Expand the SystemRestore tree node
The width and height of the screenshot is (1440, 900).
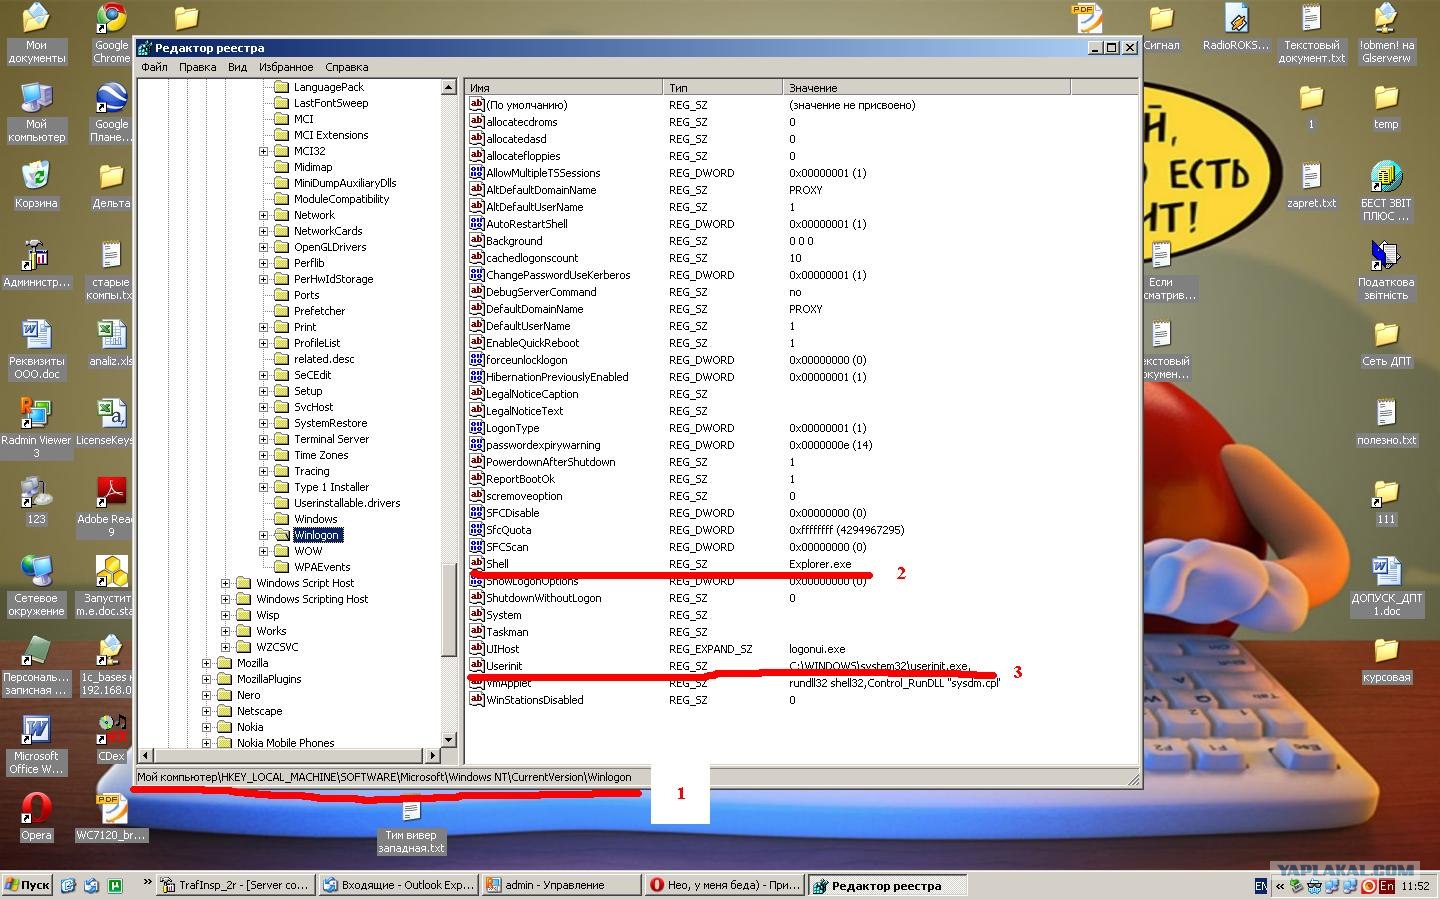(x=264, y=423)
